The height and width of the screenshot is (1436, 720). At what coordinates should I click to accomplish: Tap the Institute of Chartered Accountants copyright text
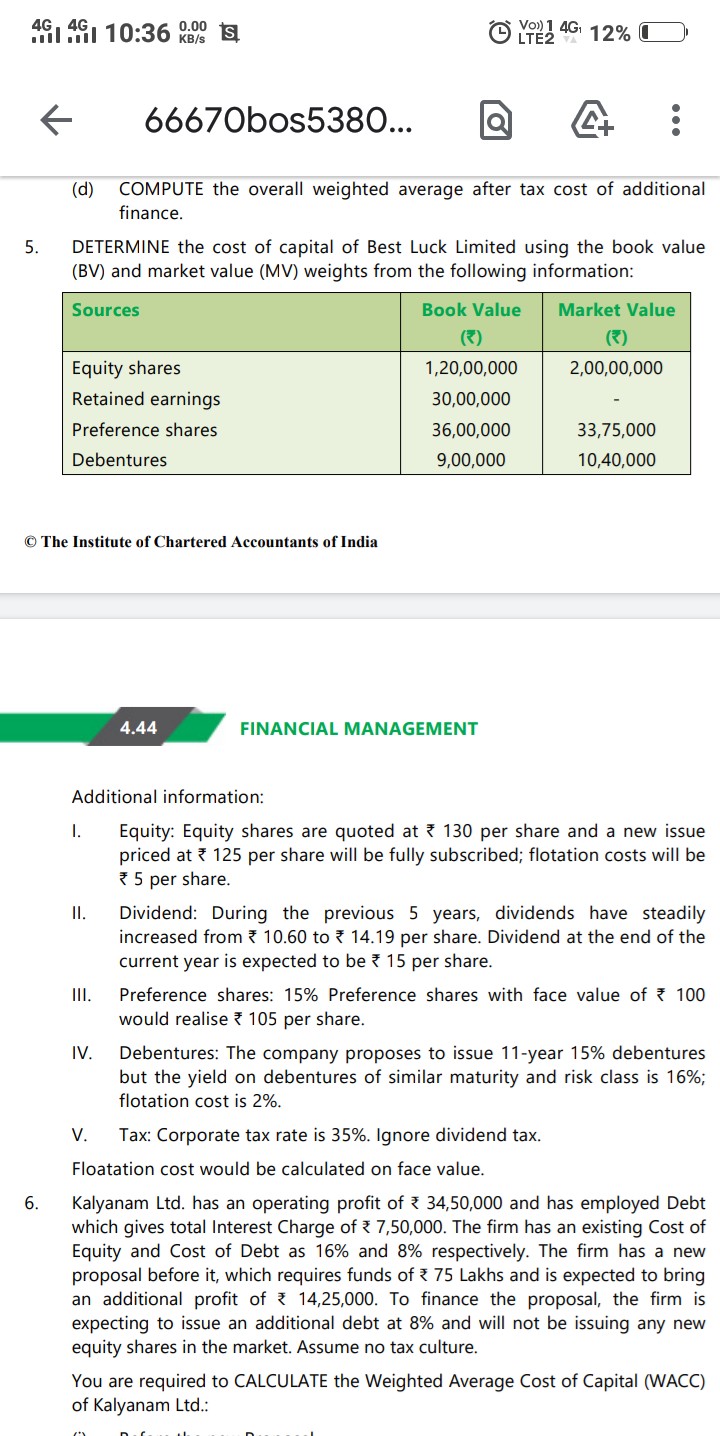point(201,542)
